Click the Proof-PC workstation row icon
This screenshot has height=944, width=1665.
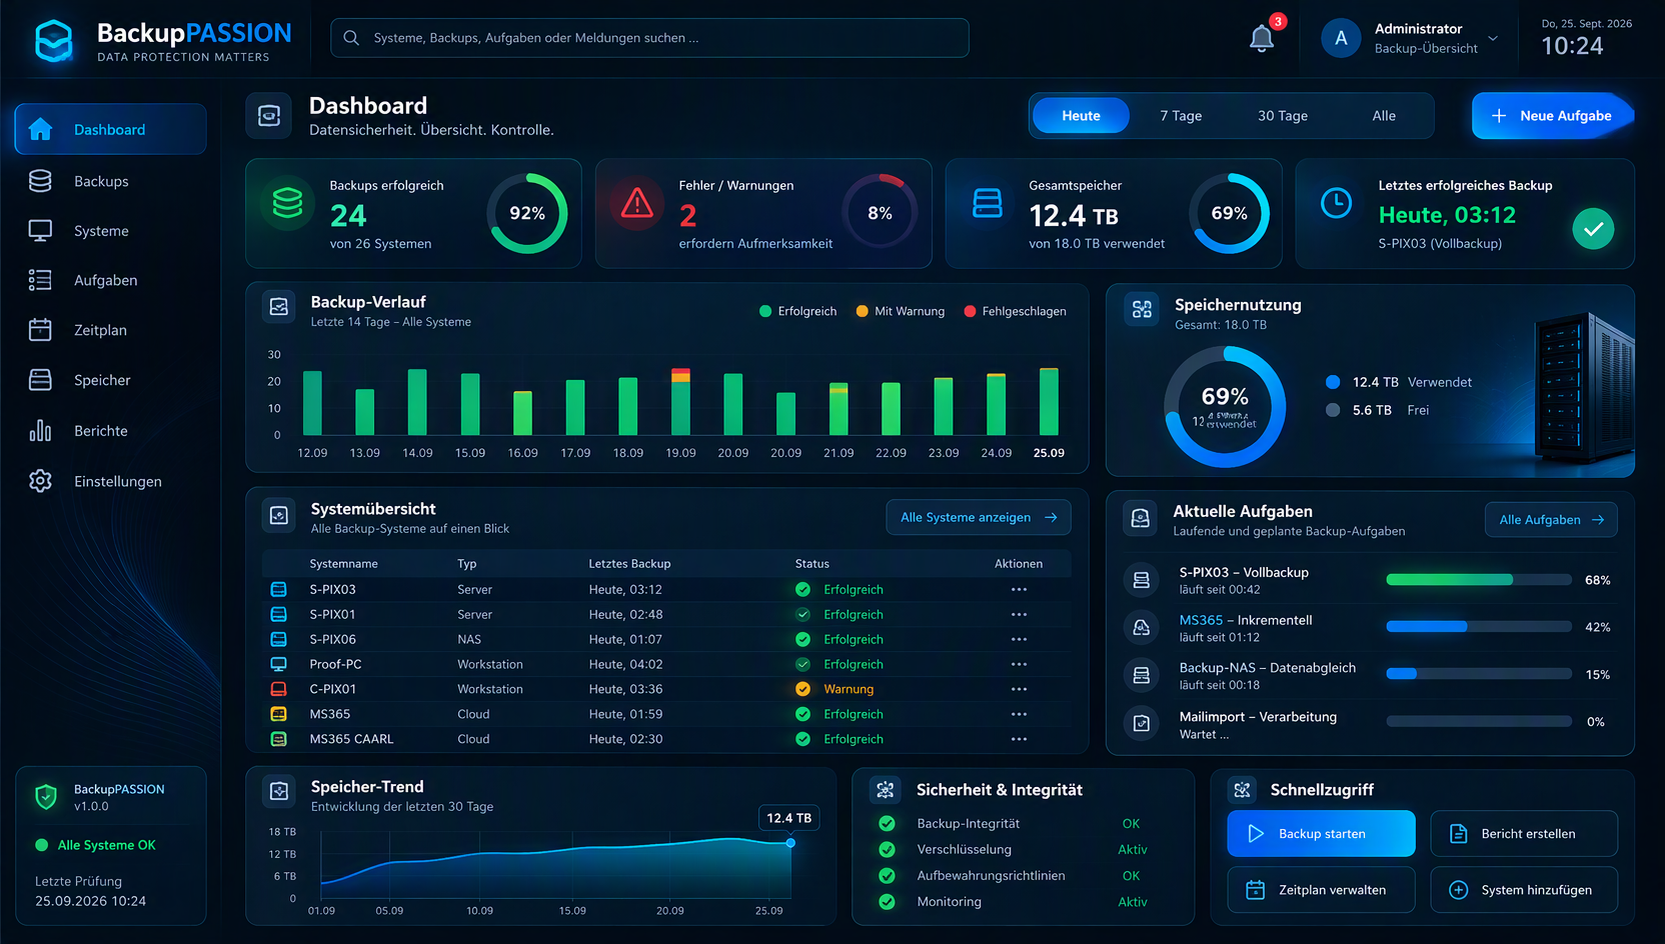[279, 664]
